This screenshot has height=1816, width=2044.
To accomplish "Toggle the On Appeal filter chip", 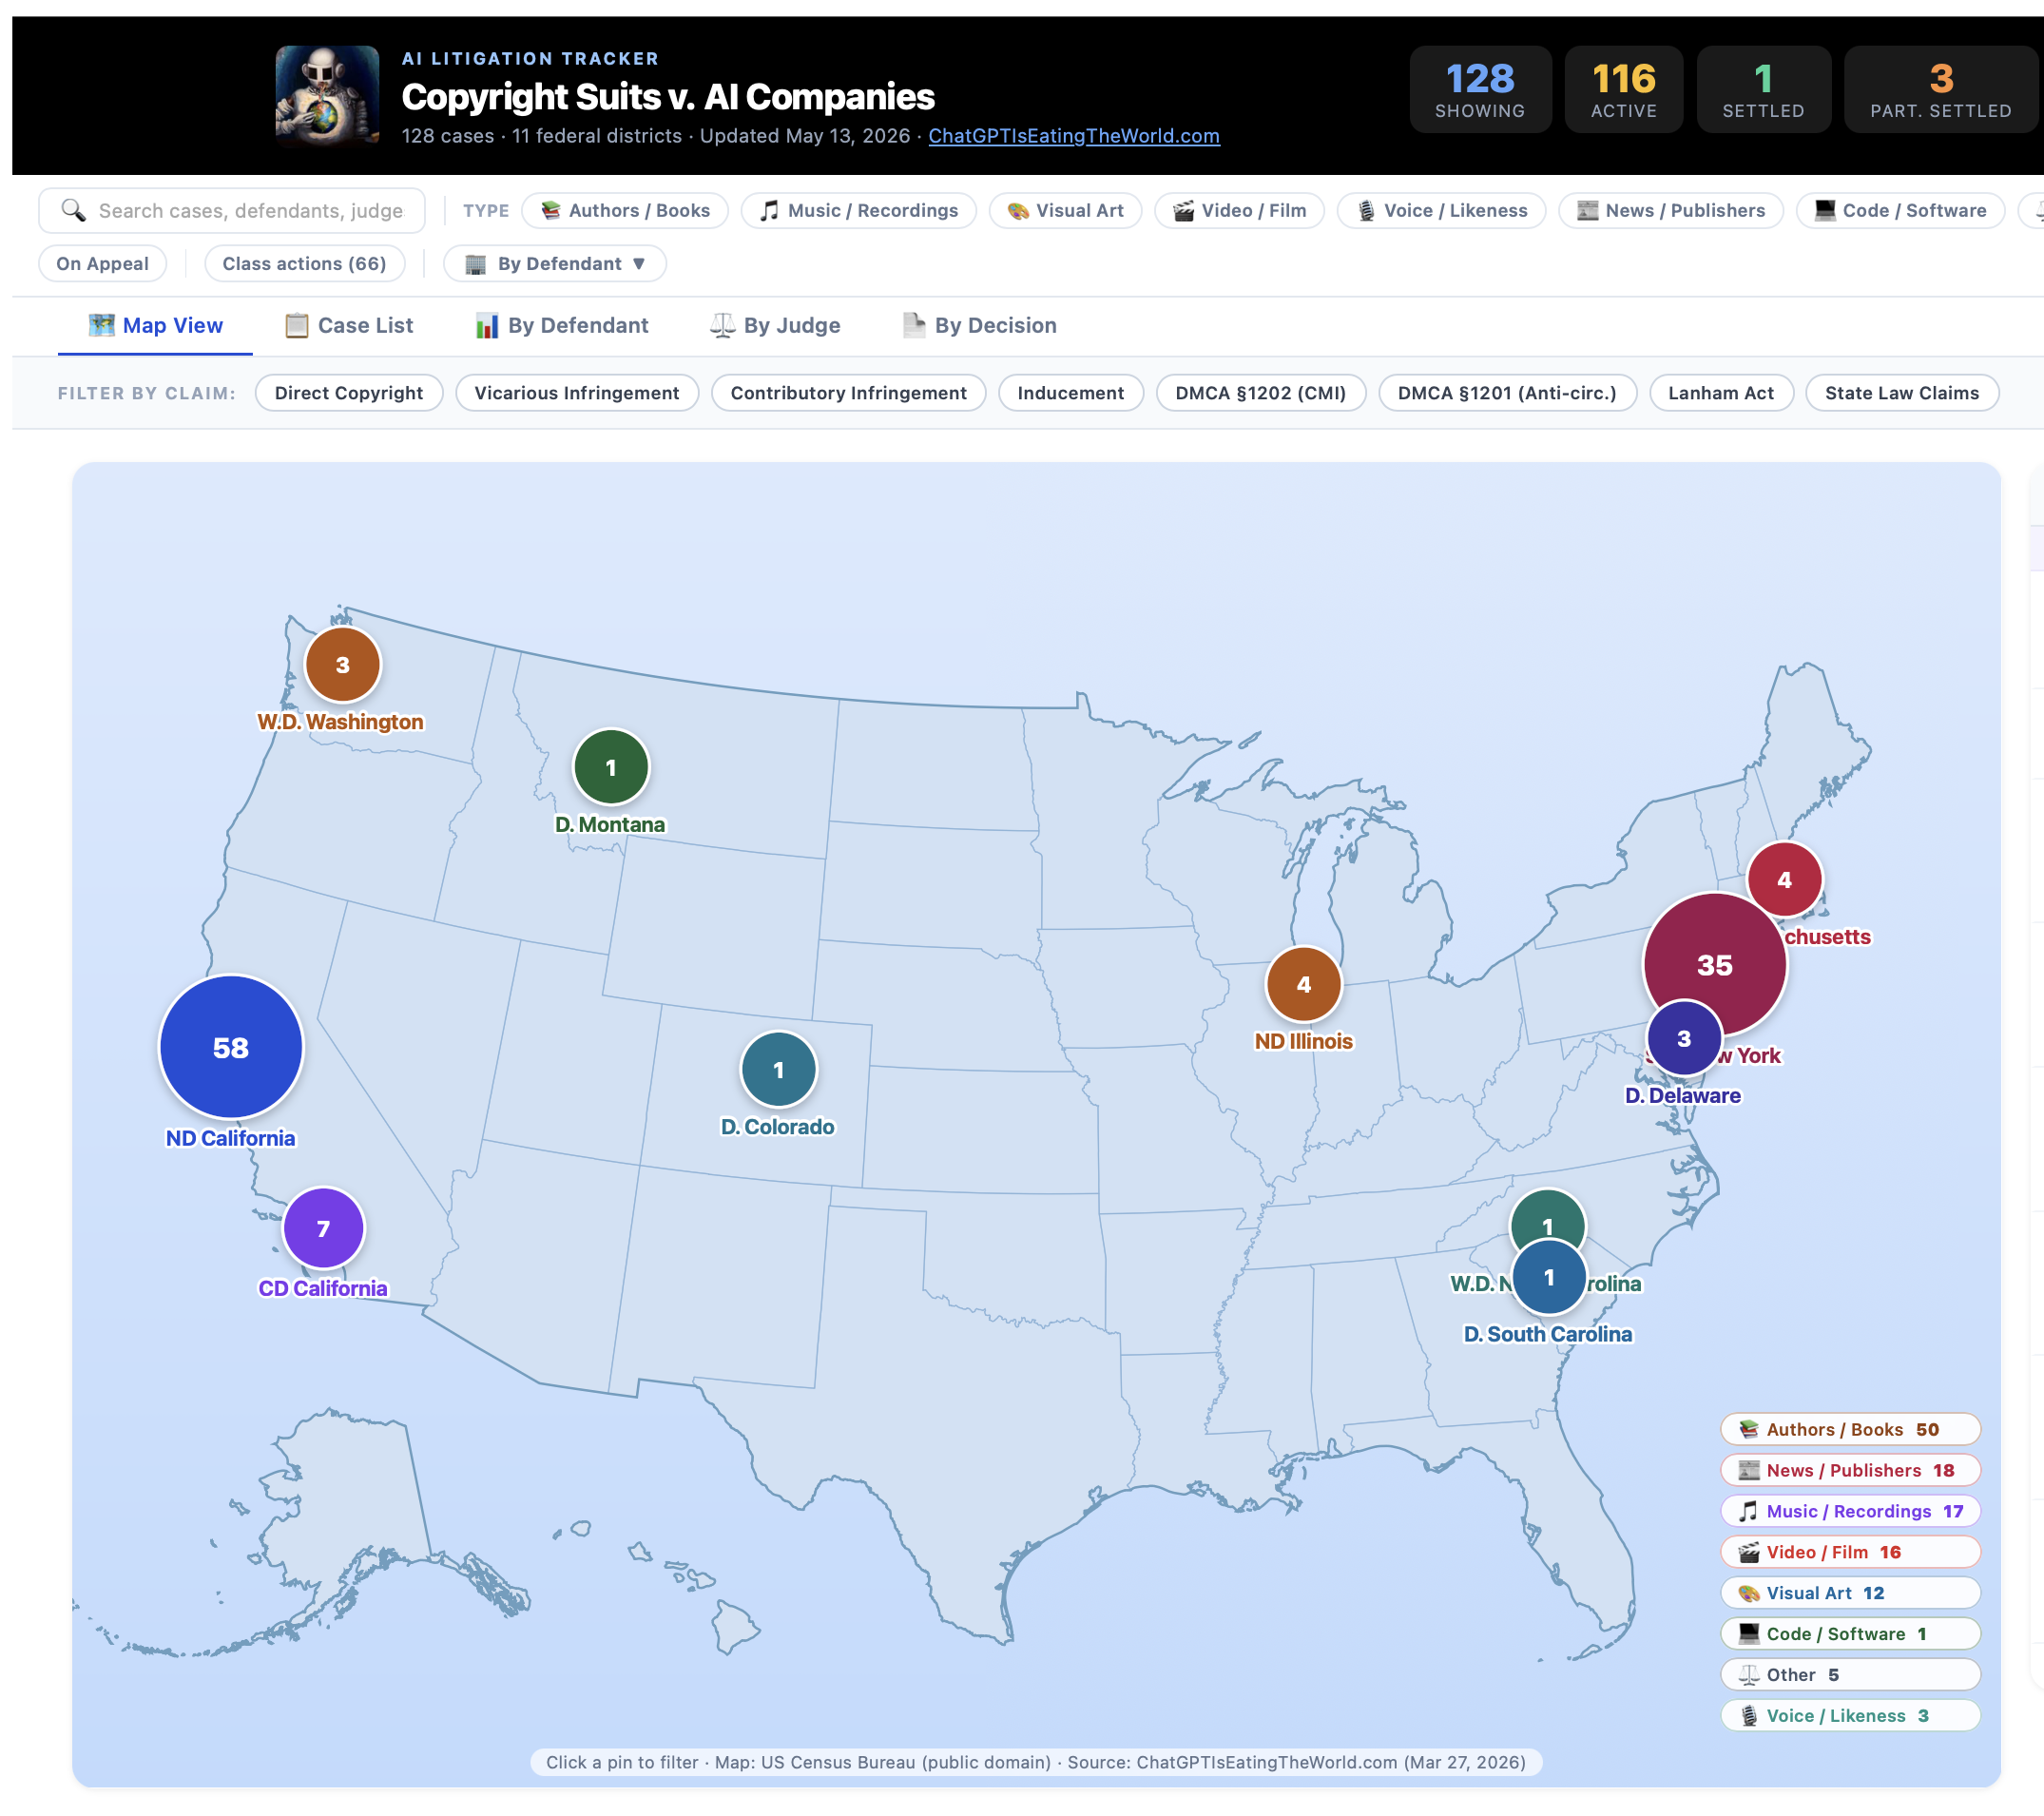I will pyautogui.click(x=103, y=263).
